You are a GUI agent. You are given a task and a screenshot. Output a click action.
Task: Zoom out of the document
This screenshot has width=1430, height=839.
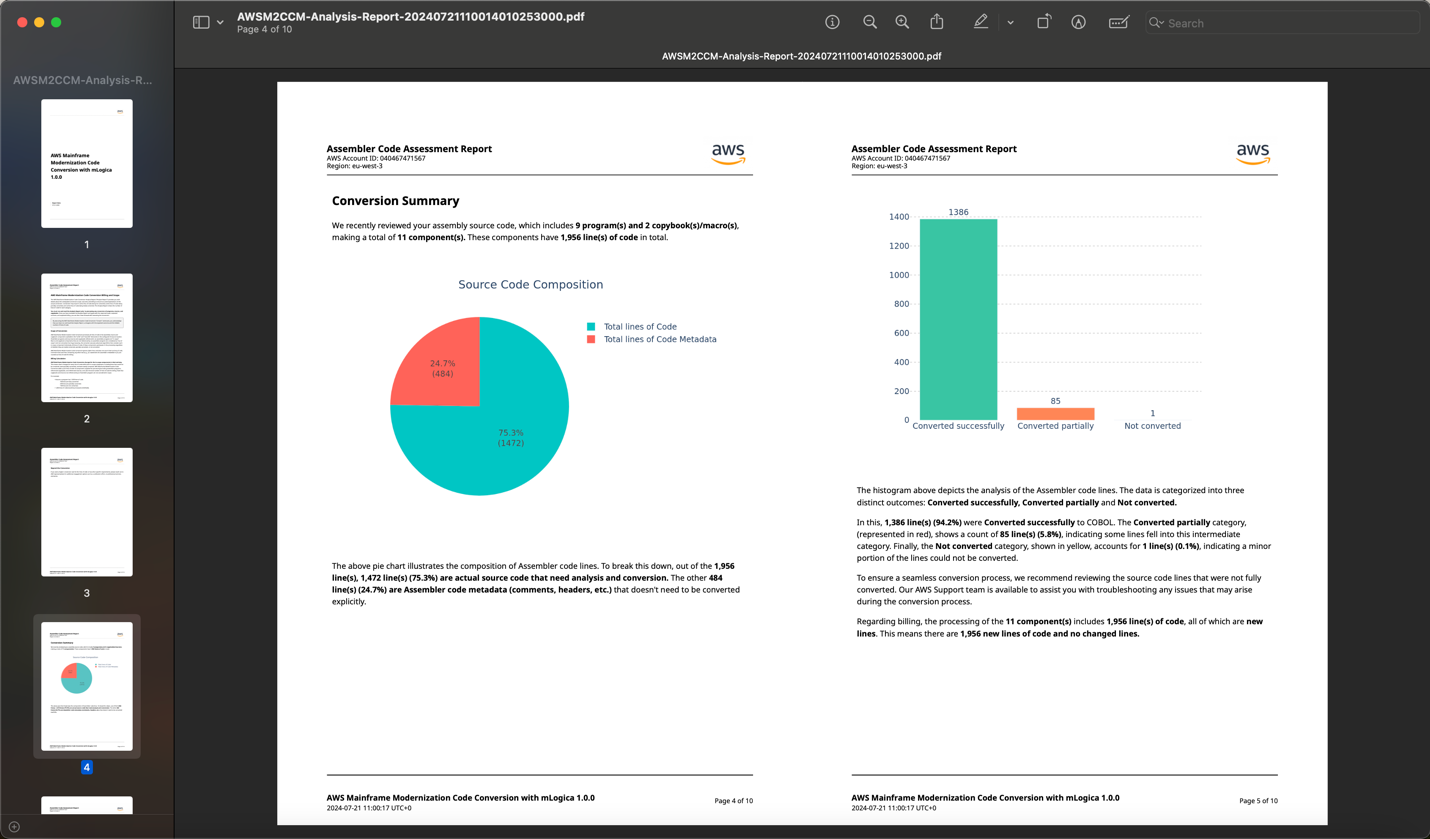869,22
